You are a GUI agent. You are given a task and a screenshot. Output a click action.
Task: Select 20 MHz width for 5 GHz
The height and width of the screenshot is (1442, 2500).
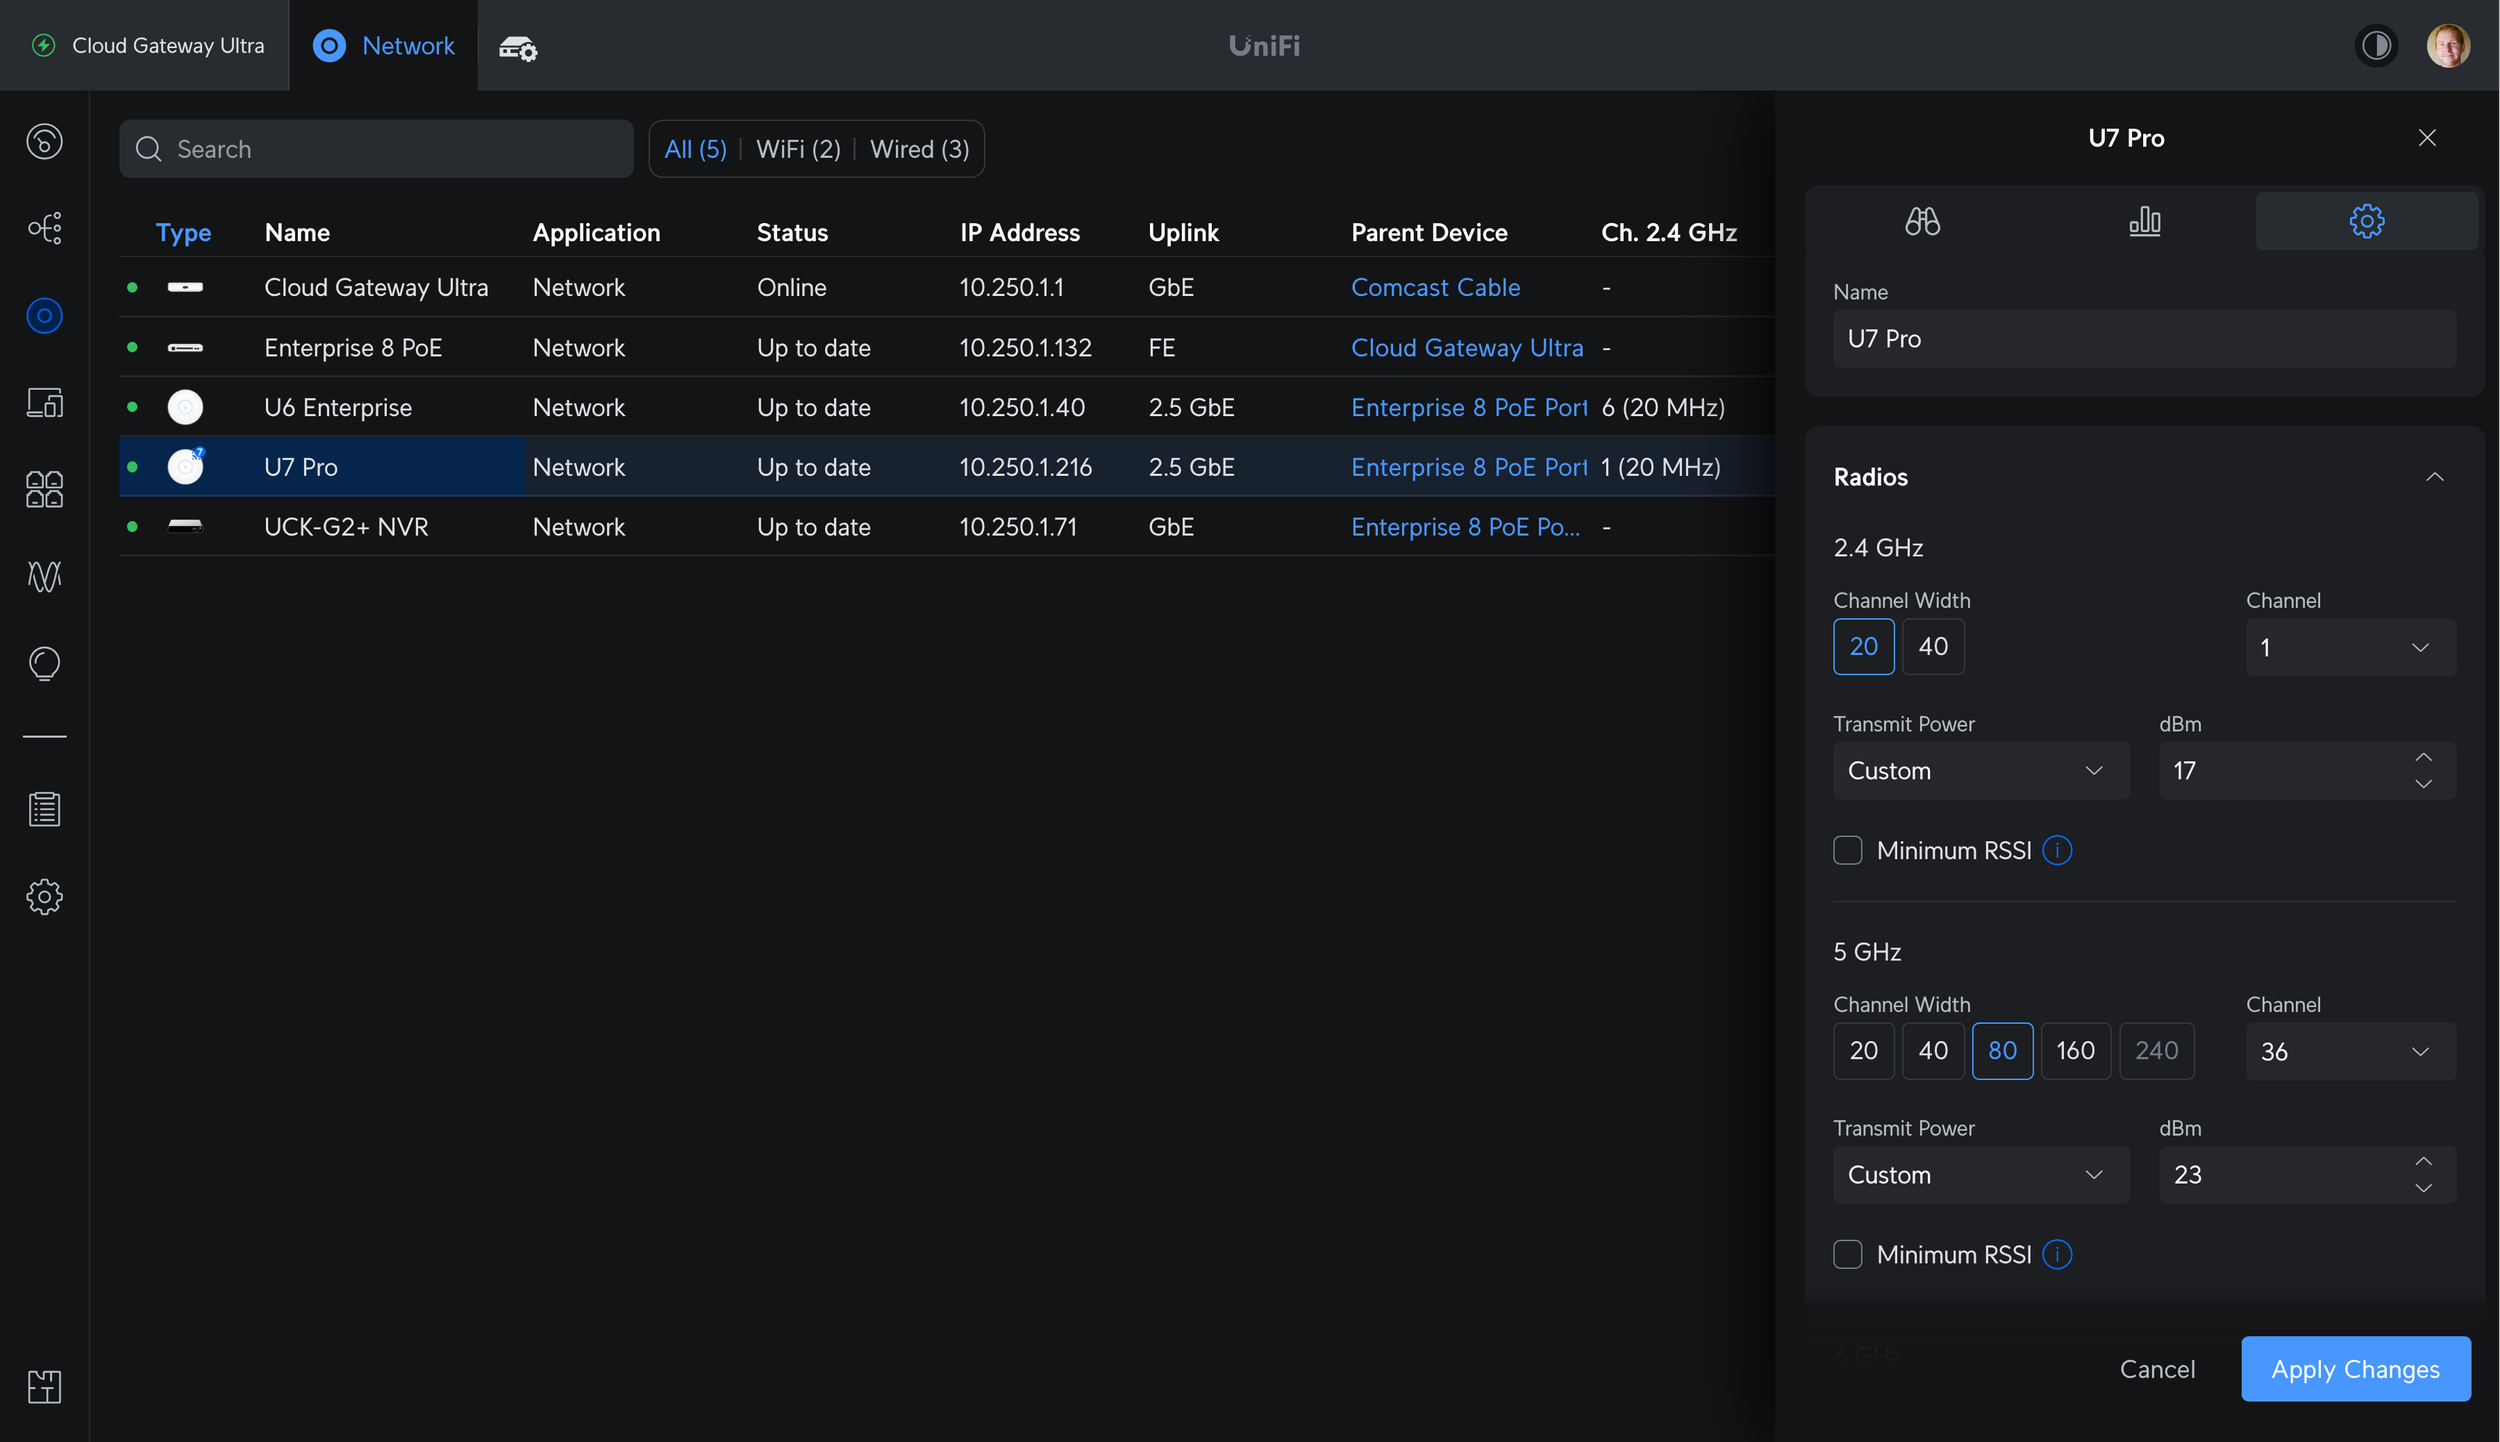pos(1864,1050)
